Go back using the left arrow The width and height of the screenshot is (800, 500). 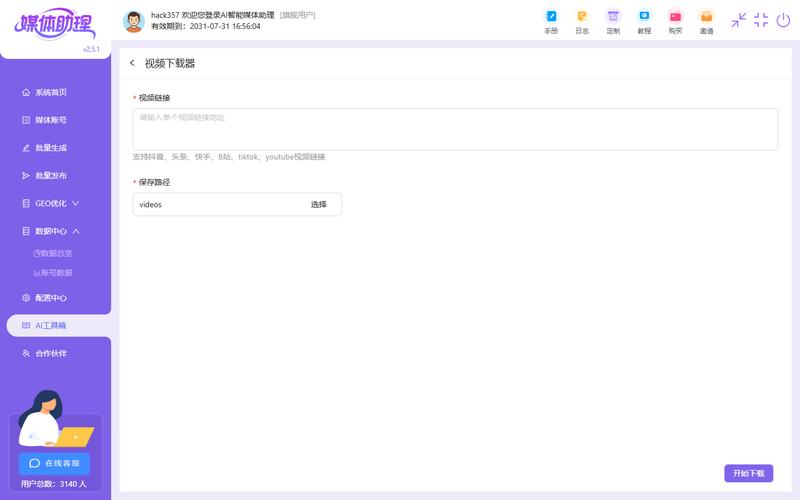click(132, 63)
